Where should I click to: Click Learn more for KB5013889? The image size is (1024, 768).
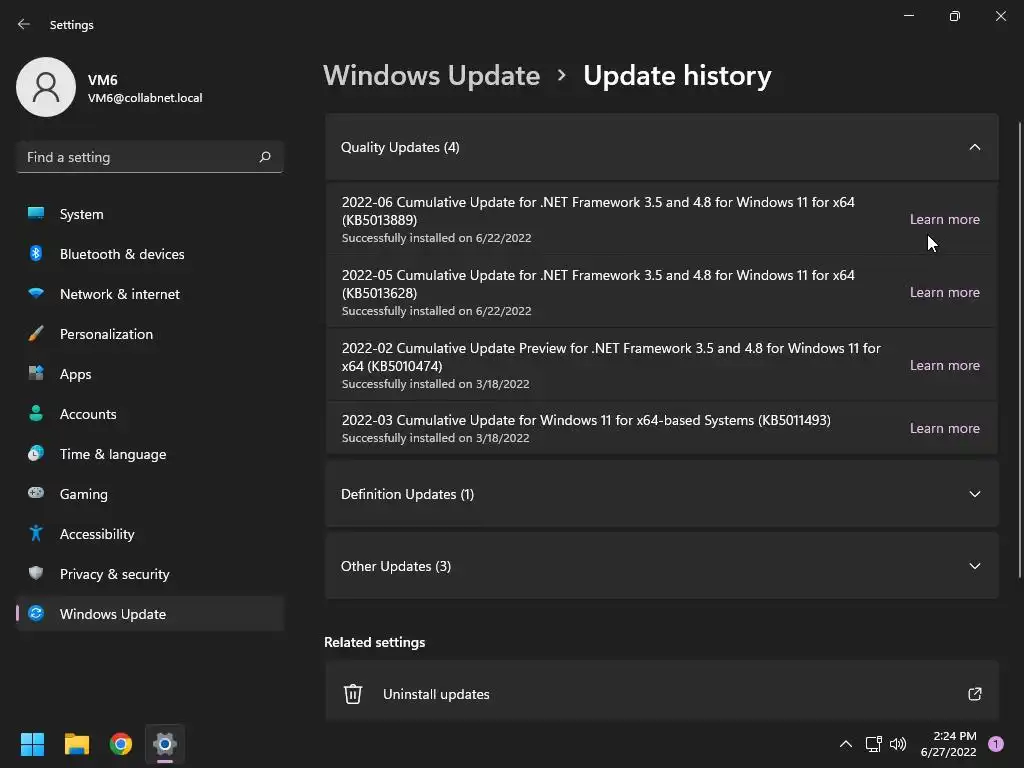(x=944, y=219)
